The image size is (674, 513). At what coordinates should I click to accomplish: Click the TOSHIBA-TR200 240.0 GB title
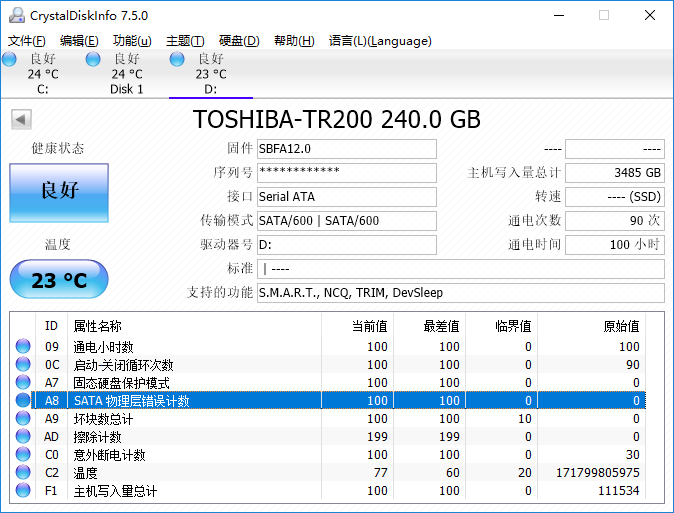coord(337,119)
